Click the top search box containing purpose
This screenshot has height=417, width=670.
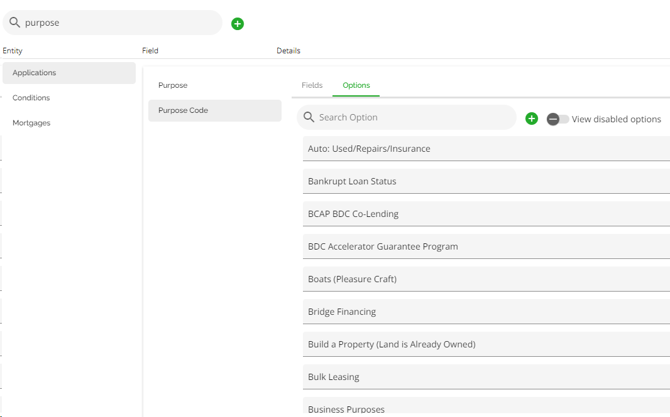point(120,23)
